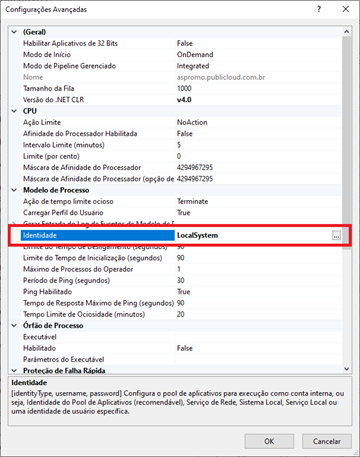
Task: Select the Ping Habilitado property
Action: tap(47, 292)
